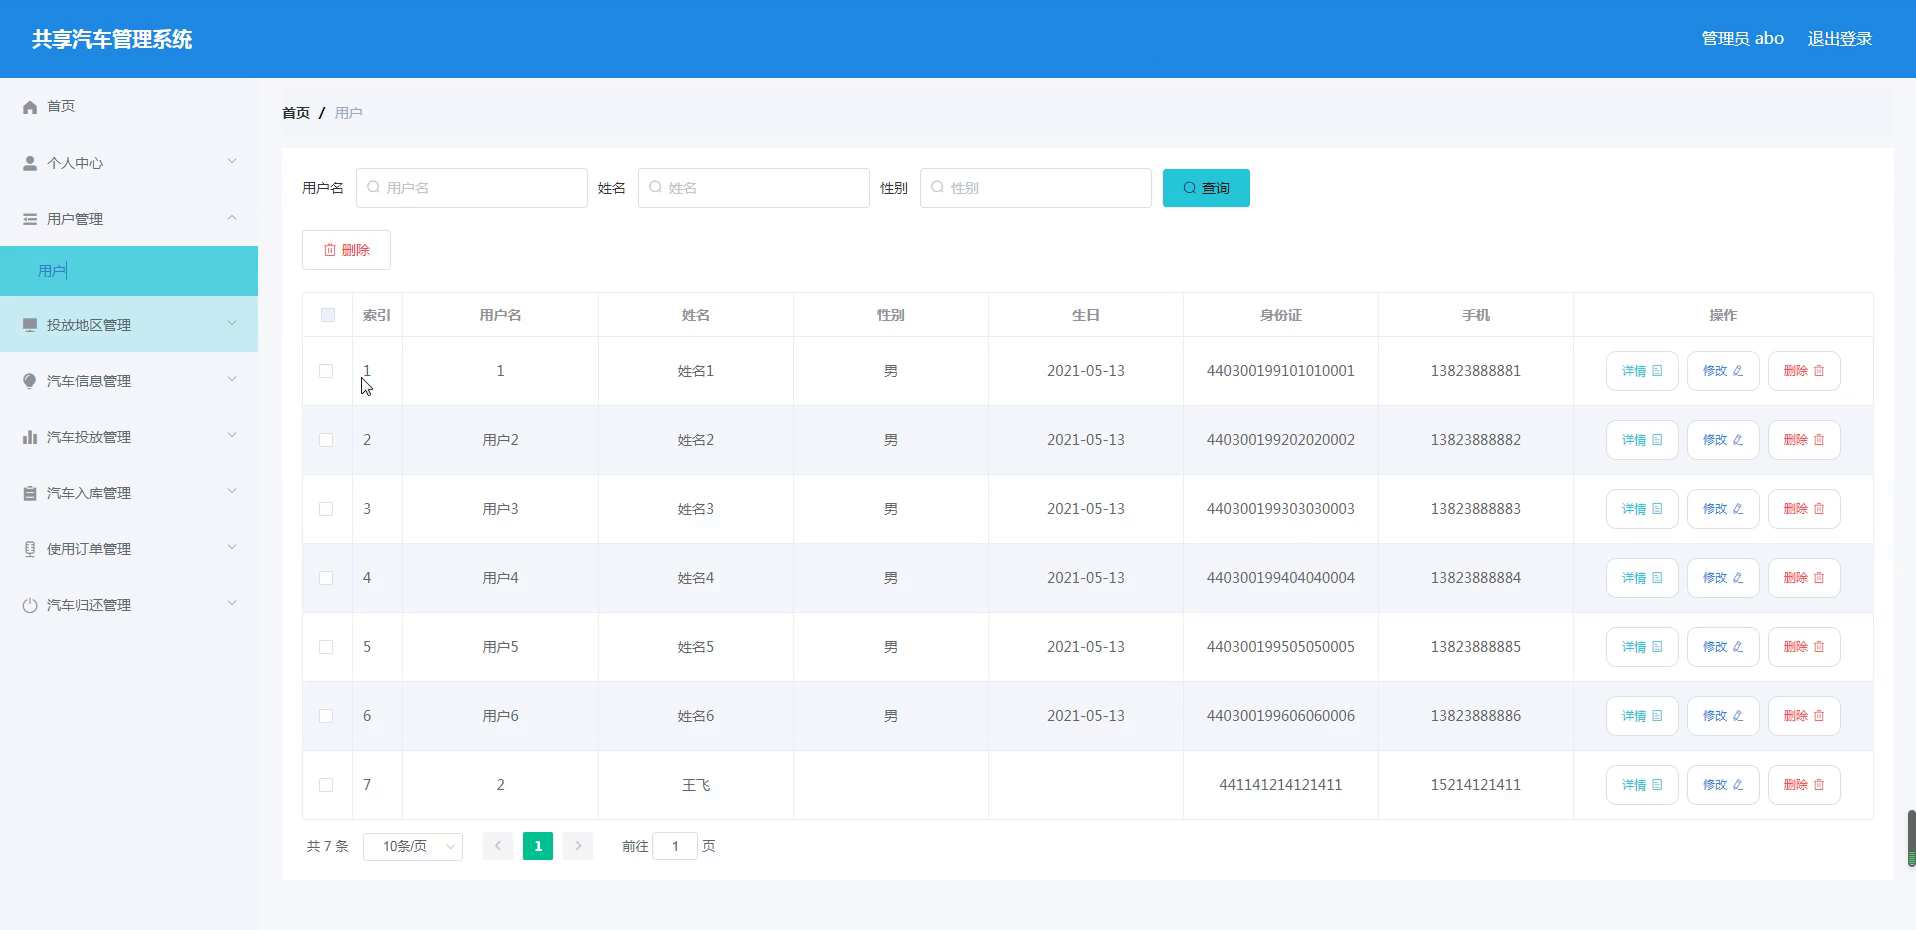
Task: Delete the row for 用户6
Action: pyautogui.click(x=1804, y=716)
